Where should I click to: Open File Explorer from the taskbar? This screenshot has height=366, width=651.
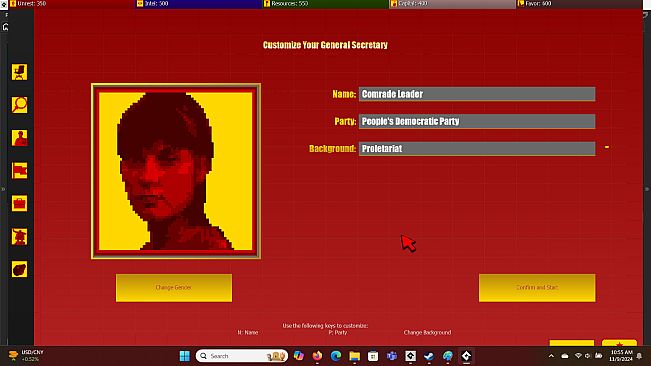click(x=355, y=356)
